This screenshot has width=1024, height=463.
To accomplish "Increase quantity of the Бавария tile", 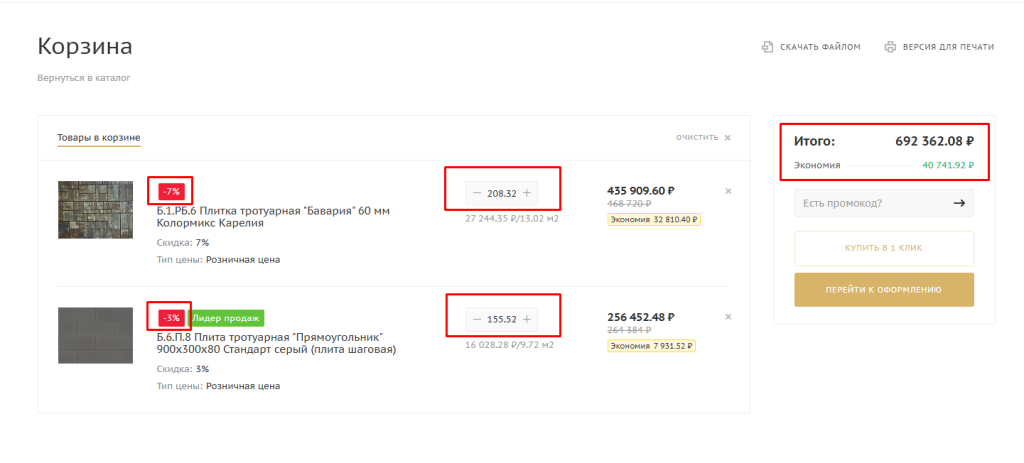I will click(527, 193).
